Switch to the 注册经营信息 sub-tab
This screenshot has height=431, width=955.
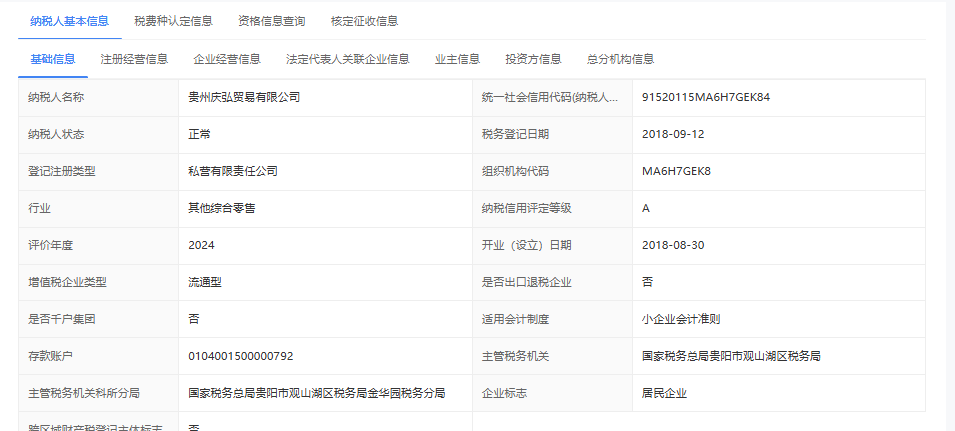134,59
